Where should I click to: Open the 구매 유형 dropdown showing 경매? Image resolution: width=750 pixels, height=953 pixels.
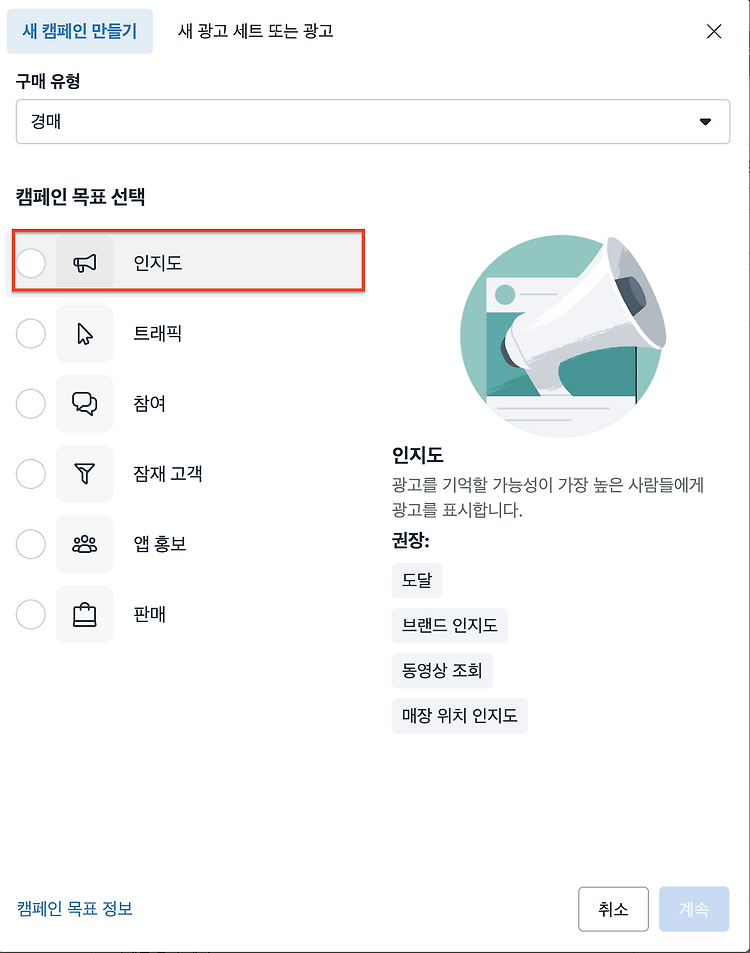click(x=373, y=122)
